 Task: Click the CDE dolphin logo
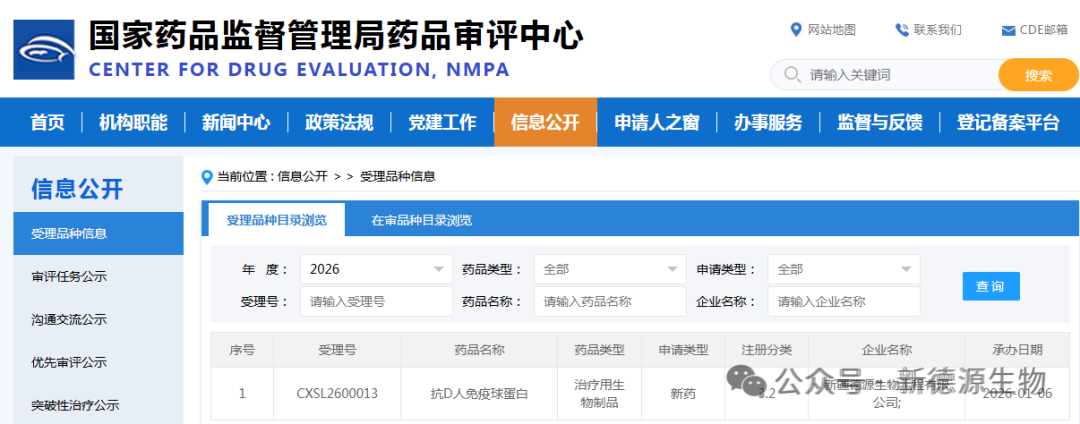44,50
